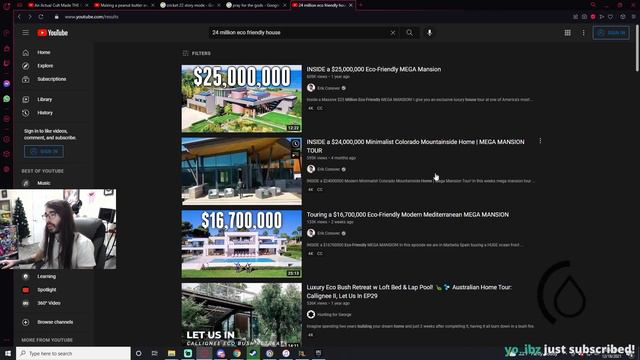Open Messenger in the Opera sidebar

point(7,83)
